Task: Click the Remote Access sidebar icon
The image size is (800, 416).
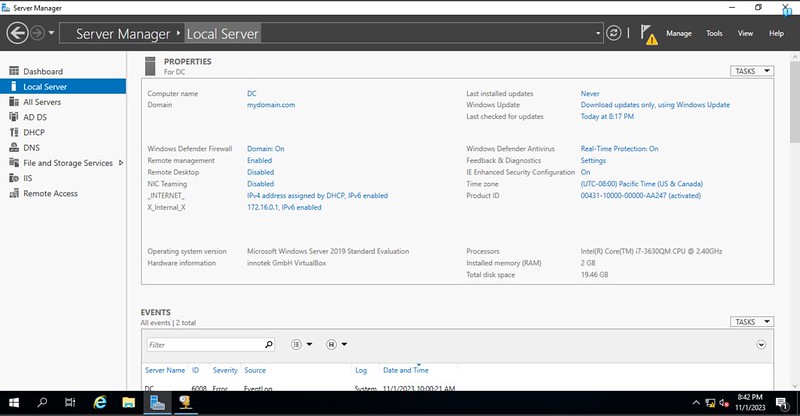Action: click(x=14, y=193)
